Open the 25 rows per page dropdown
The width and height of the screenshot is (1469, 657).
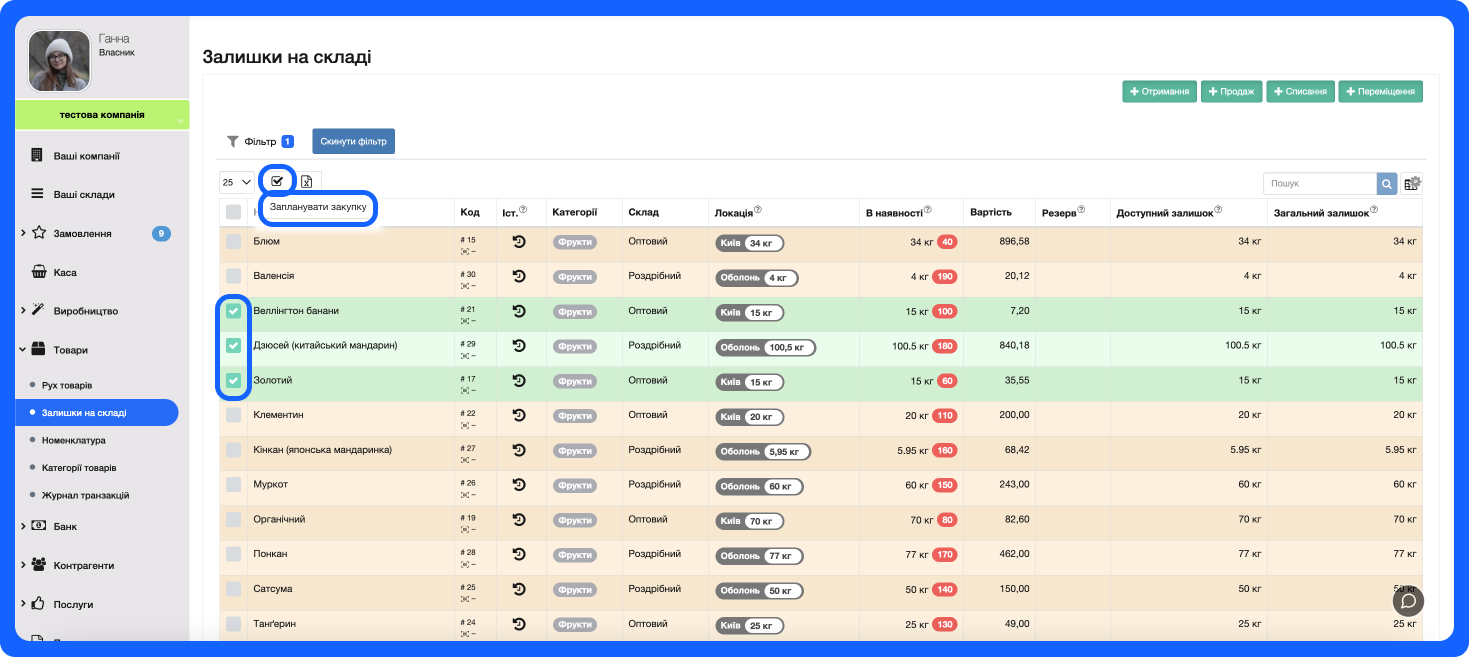pyautogui.click(x=237, y=182)
